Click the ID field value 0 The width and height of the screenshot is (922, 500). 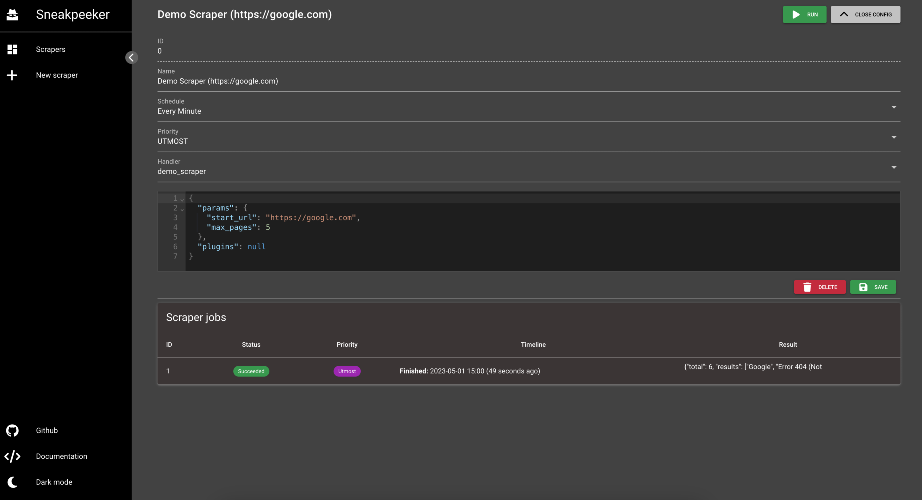159,51
